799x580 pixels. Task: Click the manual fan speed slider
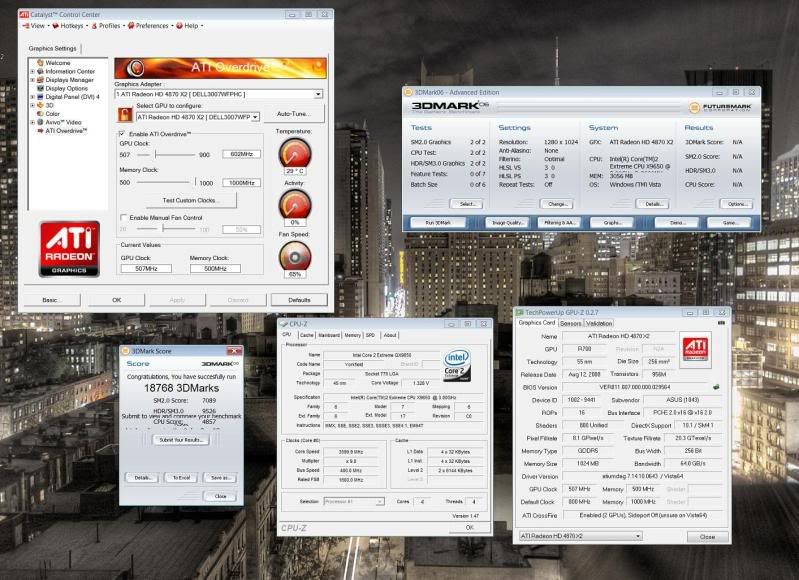164,229
